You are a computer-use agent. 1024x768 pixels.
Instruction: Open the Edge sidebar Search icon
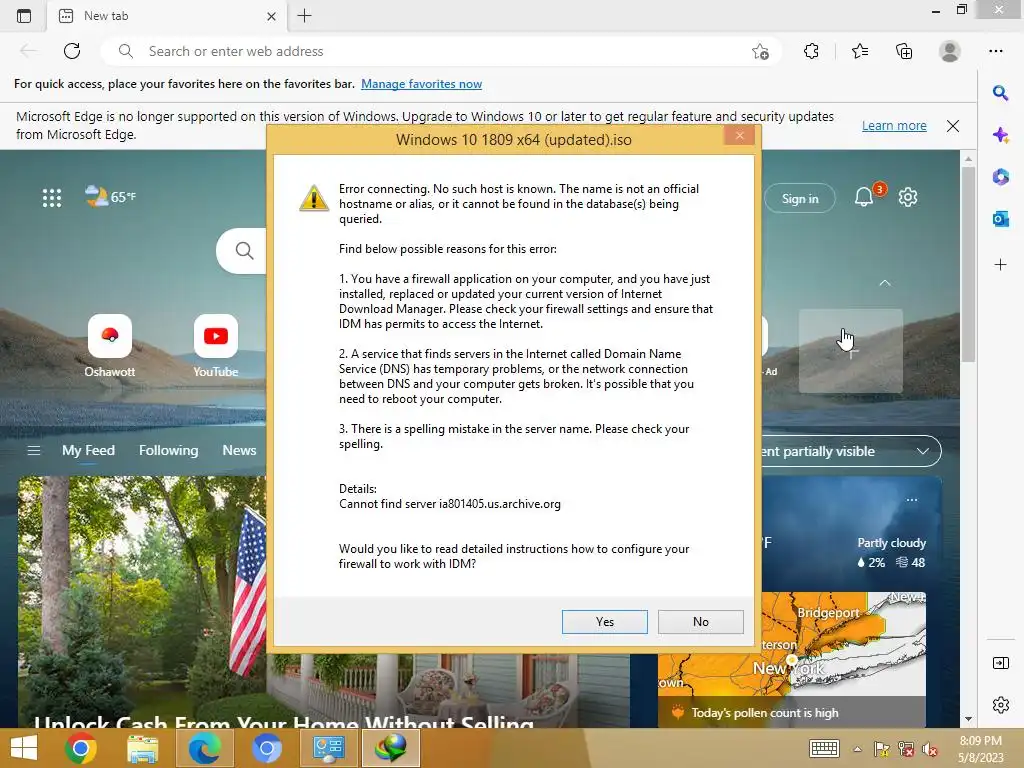[1000, 93]
